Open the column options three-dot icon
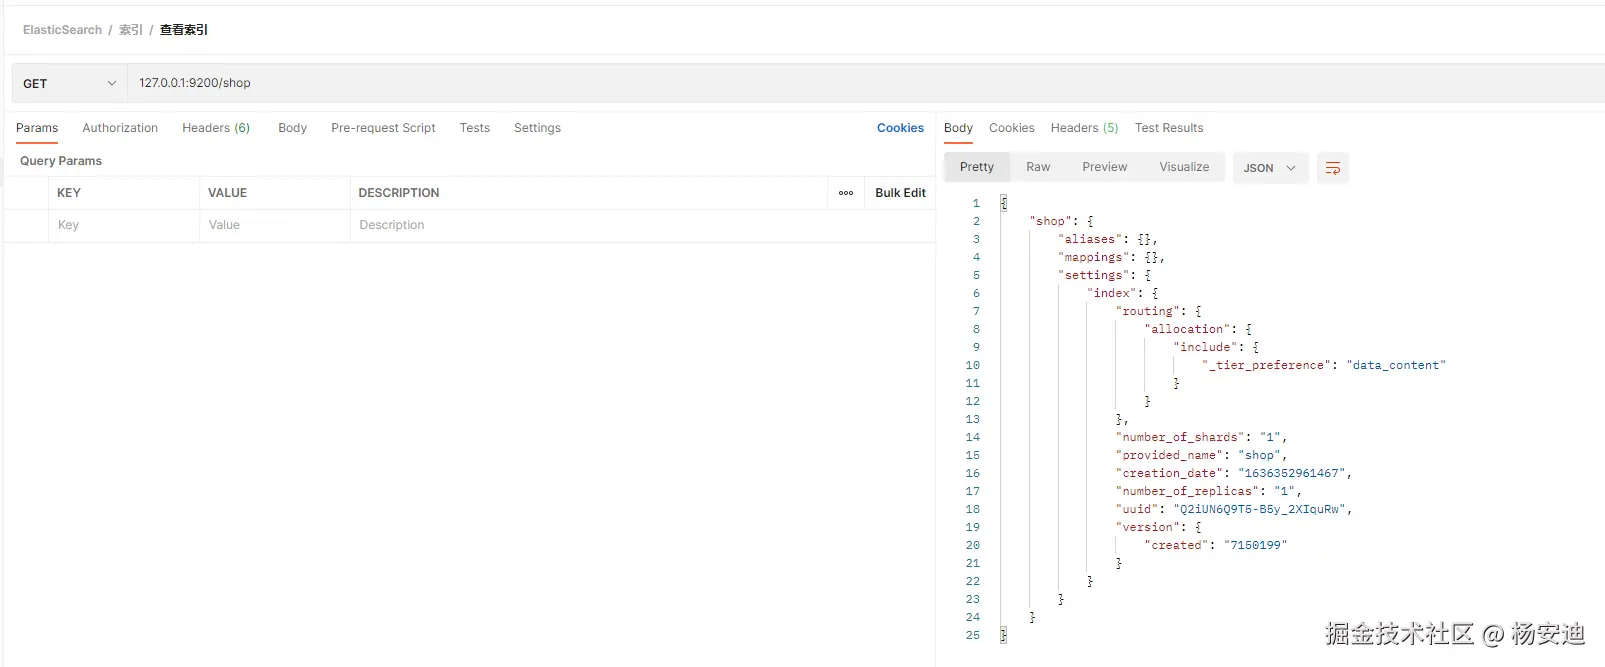Viewport: 1605px width, 667px height. coord(846,193)
